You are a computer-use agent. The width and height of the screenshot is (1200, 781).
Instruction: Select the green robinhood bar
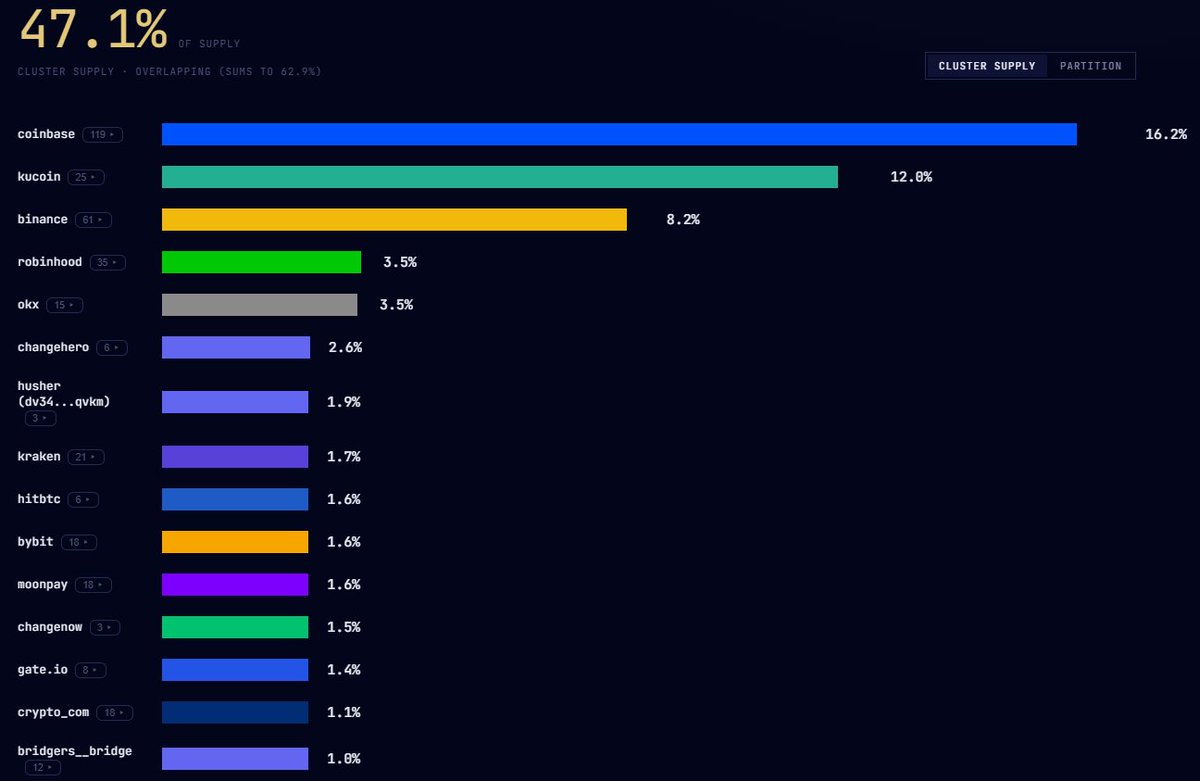pos(261,262)
